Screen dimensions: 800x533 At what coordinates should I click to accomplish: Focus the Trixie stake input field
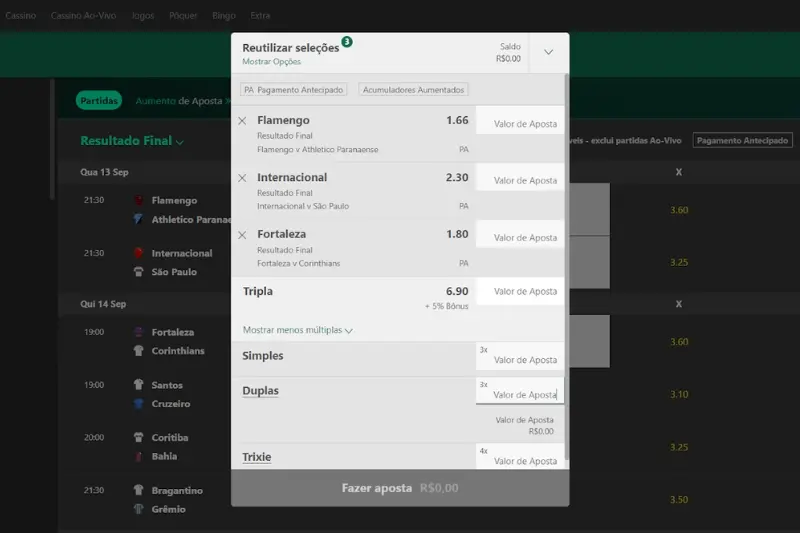(x=520, y=456)
